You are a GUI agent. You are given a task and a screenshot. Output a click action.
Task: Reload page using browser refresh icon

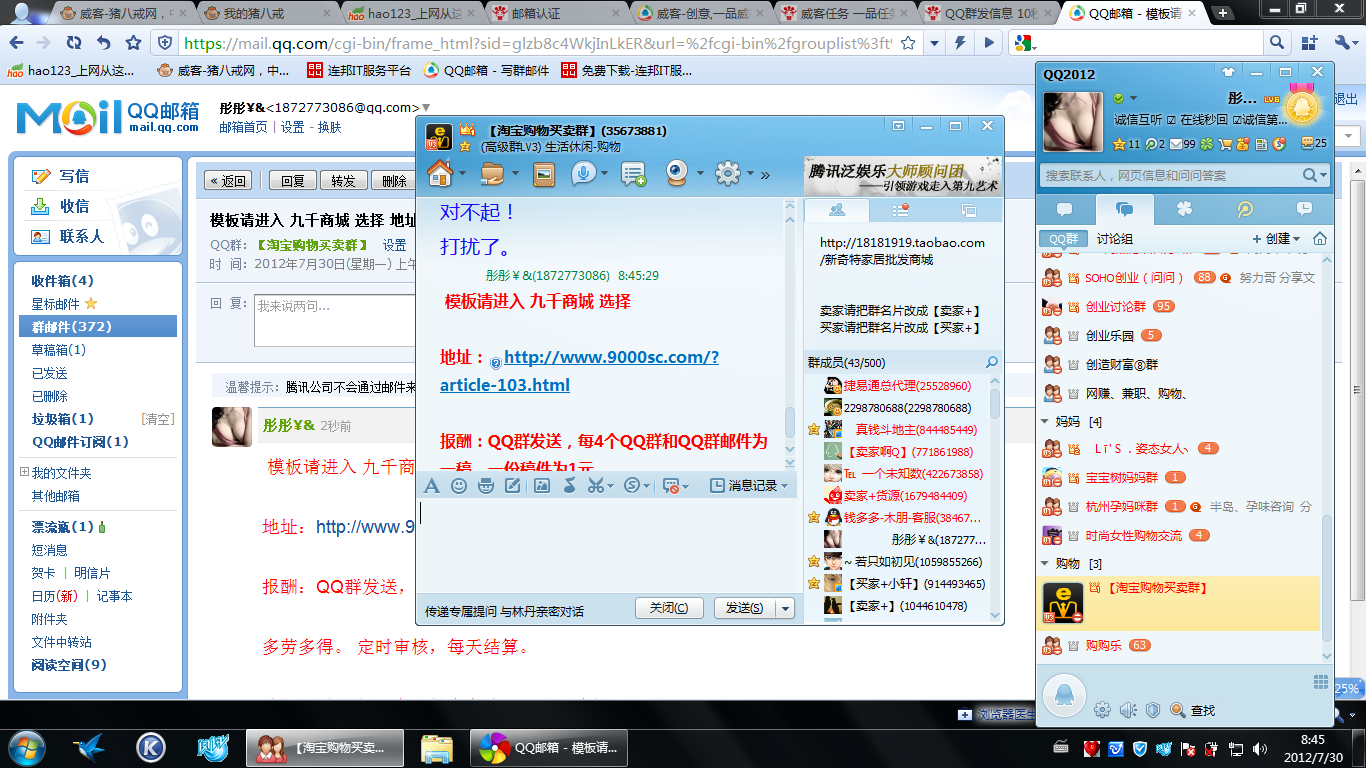pyautogui.click(x=74, y=43)
